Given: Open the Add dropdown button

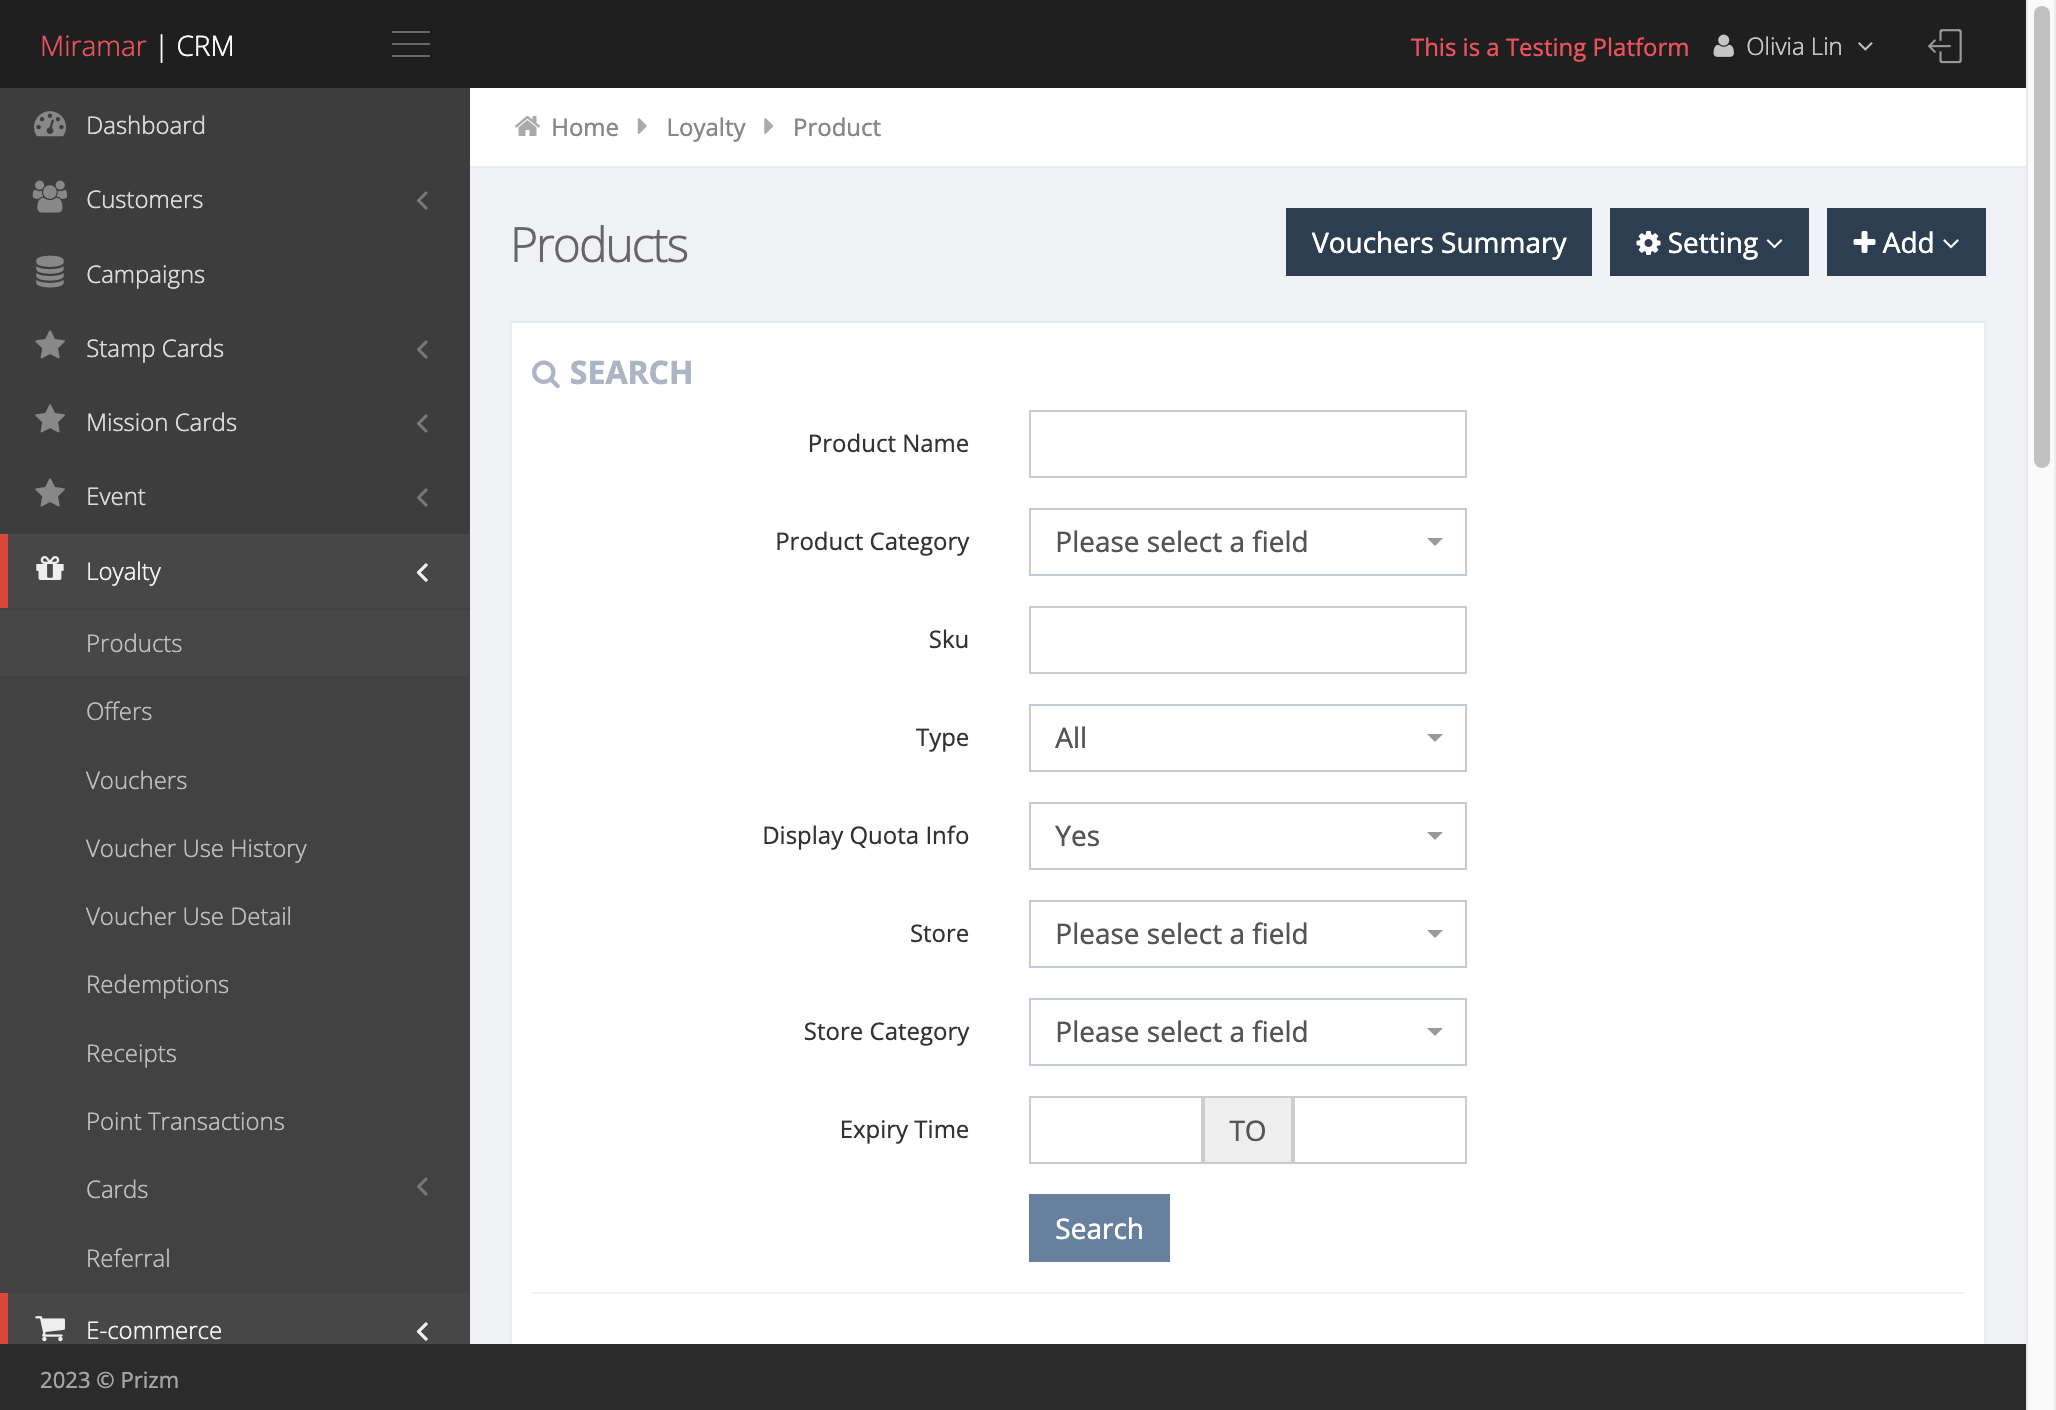Looking at the screenshot, I should [x=1906, y=242].
